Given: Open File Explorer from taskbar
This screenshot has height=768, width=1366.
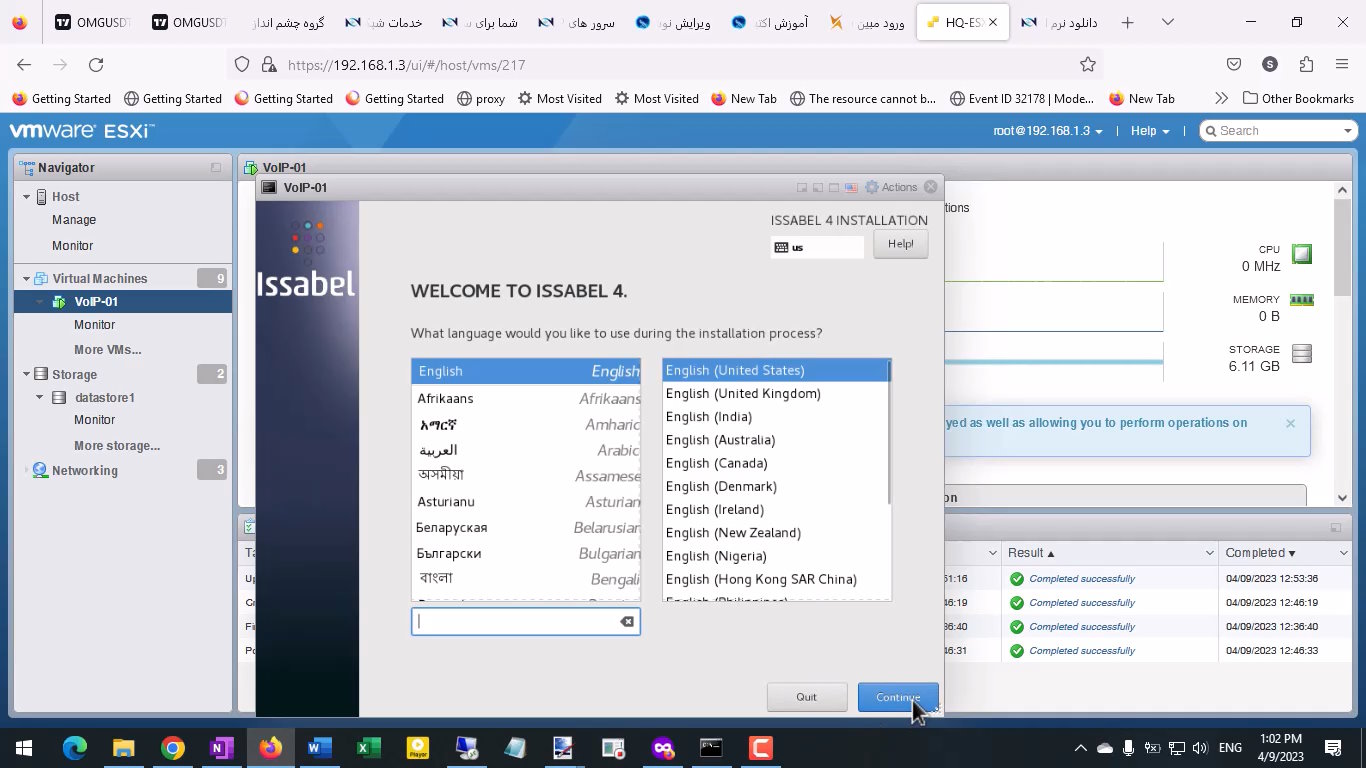Looking at the screenshot, I should click(x=124, y=748).
